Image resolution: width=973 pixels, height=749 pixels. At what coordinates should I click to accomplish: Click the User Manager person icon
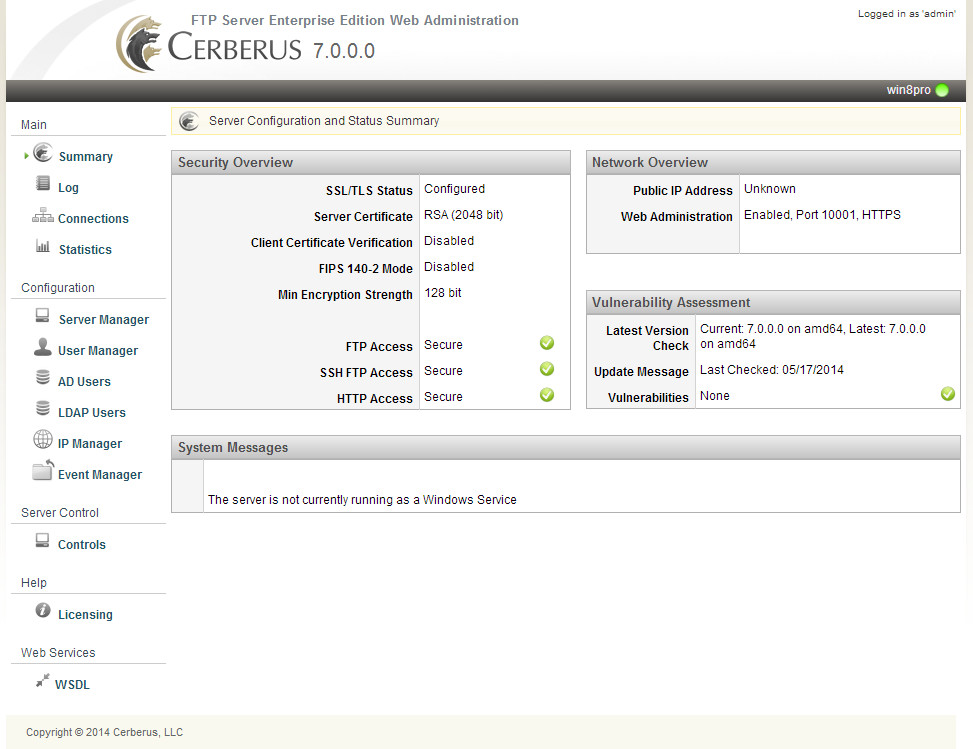tap(43, 347)
